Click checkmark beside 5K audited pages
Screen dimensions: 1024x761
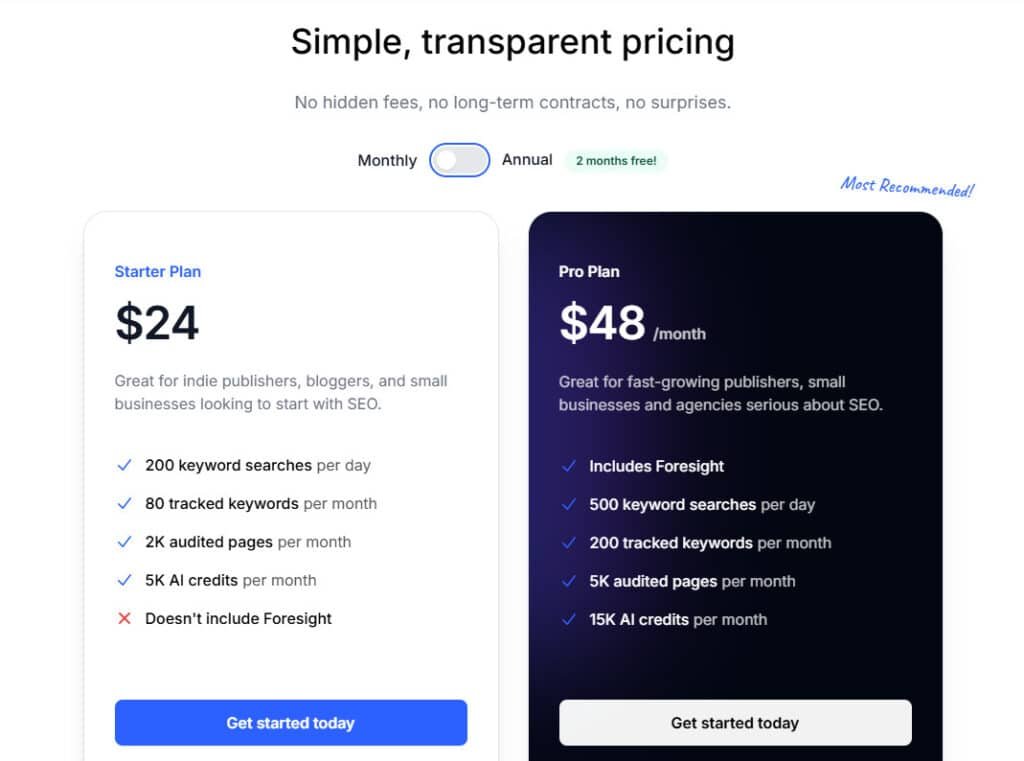tap(569, 581)
